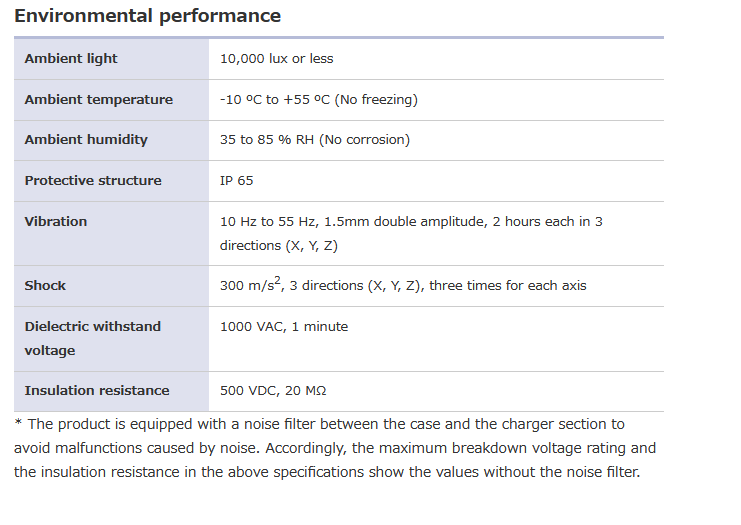Click the Protective structure row label

tap(93, 181)
